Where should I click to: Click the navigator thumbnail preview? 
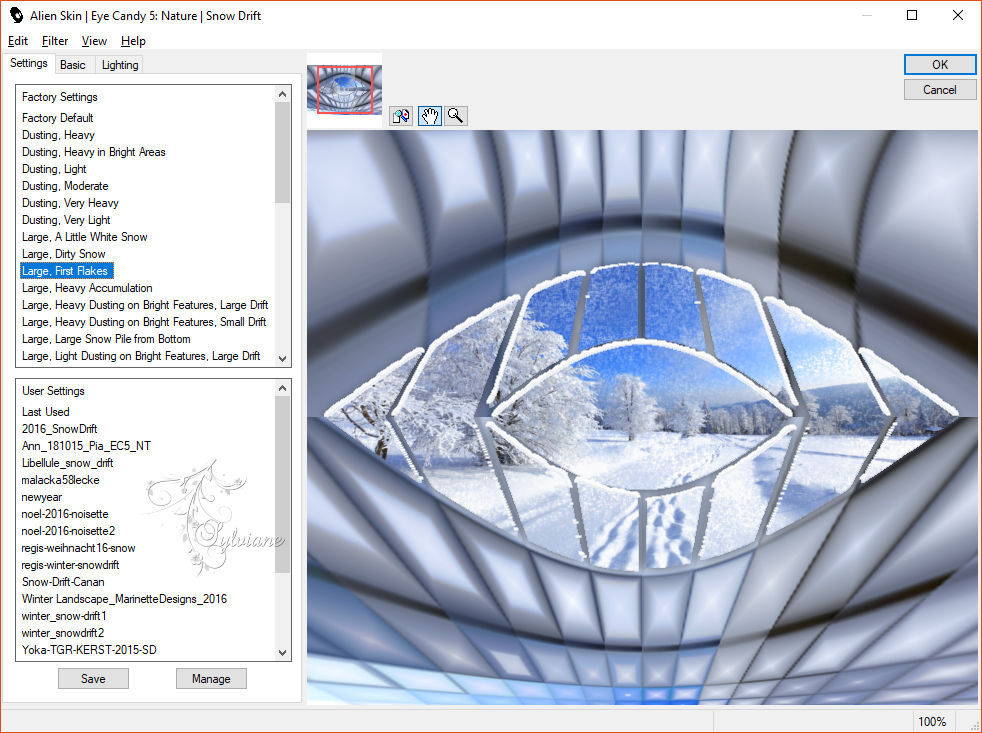click(344, 90)
